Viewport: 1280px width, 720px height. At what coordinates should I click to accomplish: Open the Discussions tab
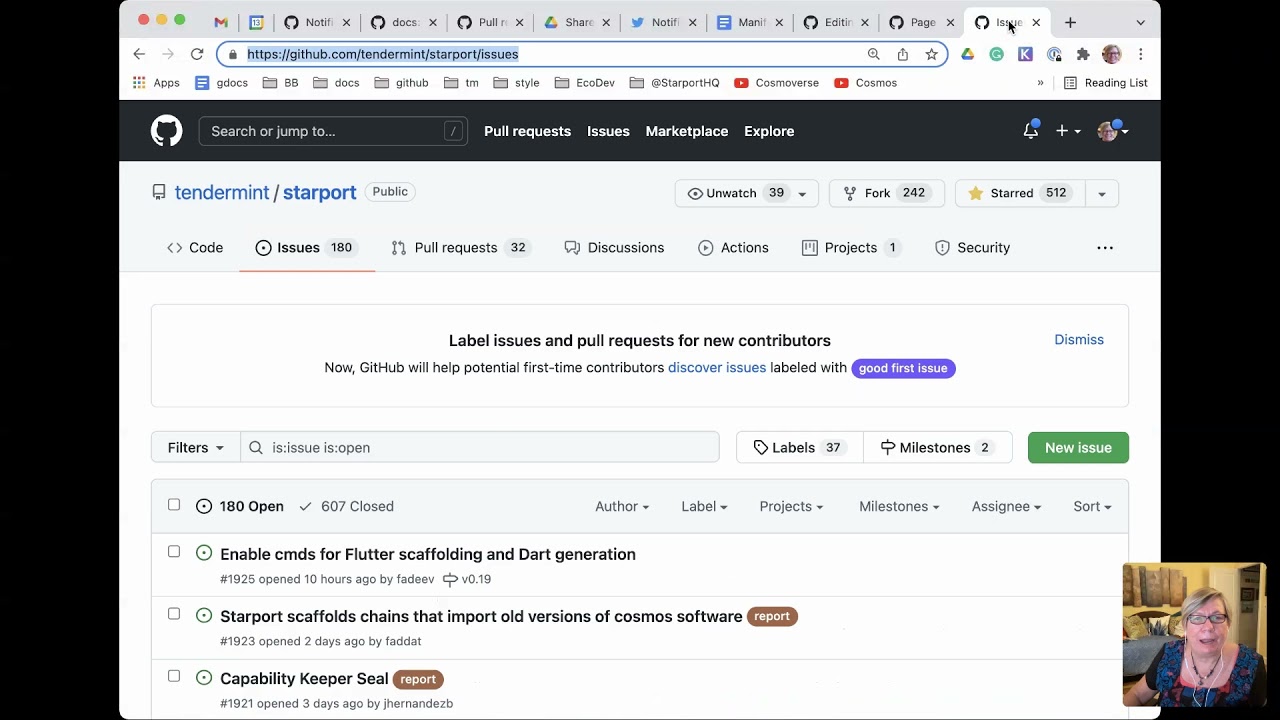pyautogui.click(x=614, y=248)
